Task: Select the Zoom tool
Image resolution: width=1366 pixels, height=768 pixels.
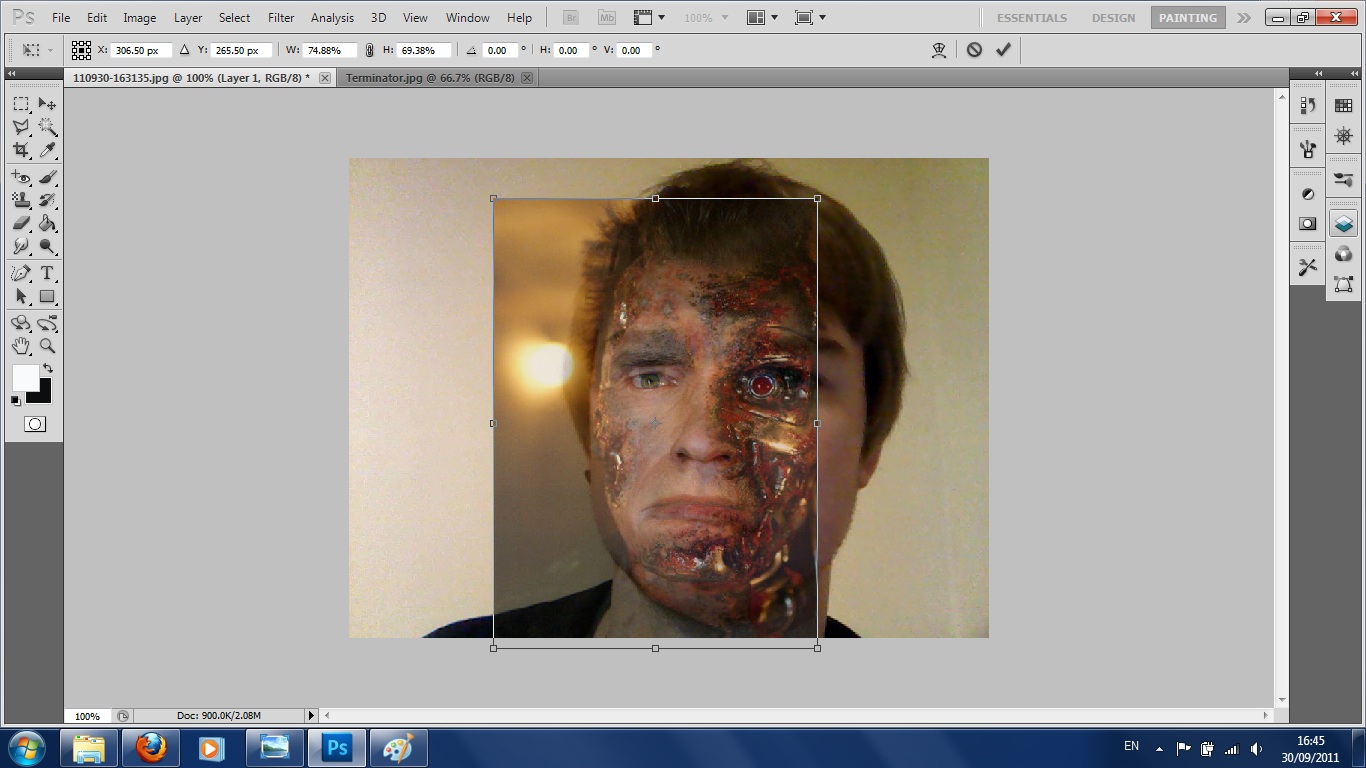Action: [47, 346]
